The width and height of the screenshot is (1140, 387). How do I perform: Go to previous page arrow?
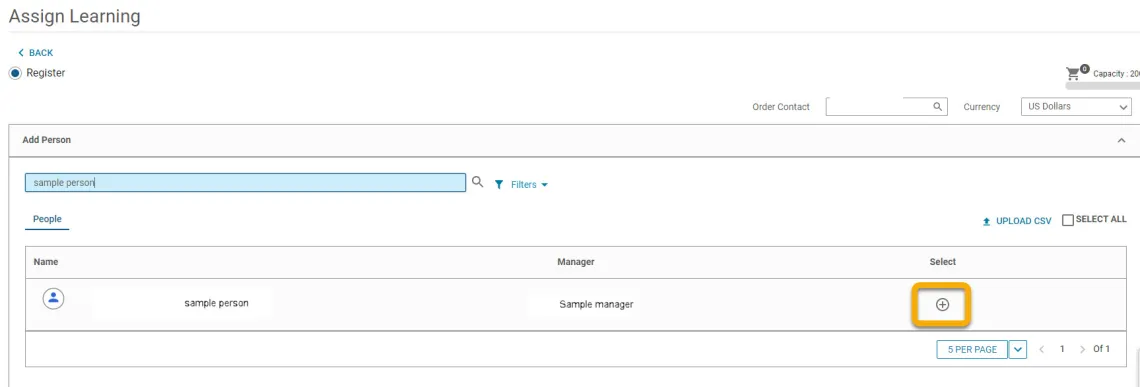[x=1042, y=350]
